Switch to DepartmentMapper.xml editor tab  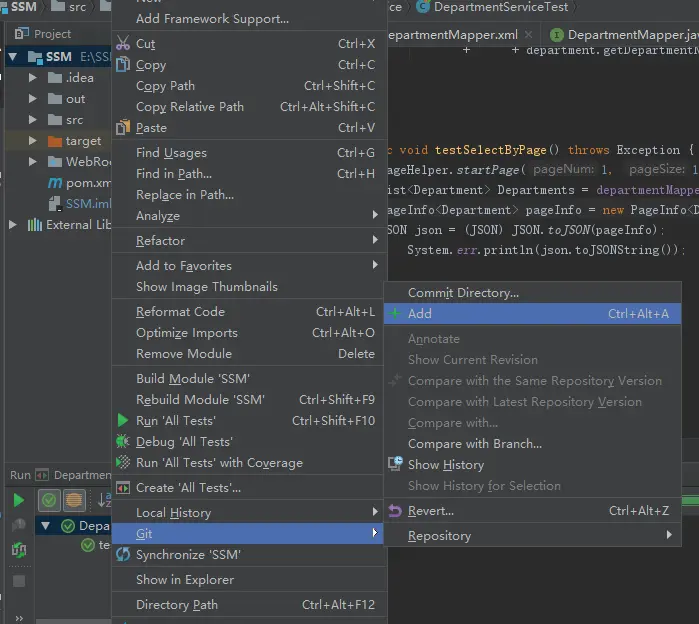pyautogui.click(x=452, y=35)
